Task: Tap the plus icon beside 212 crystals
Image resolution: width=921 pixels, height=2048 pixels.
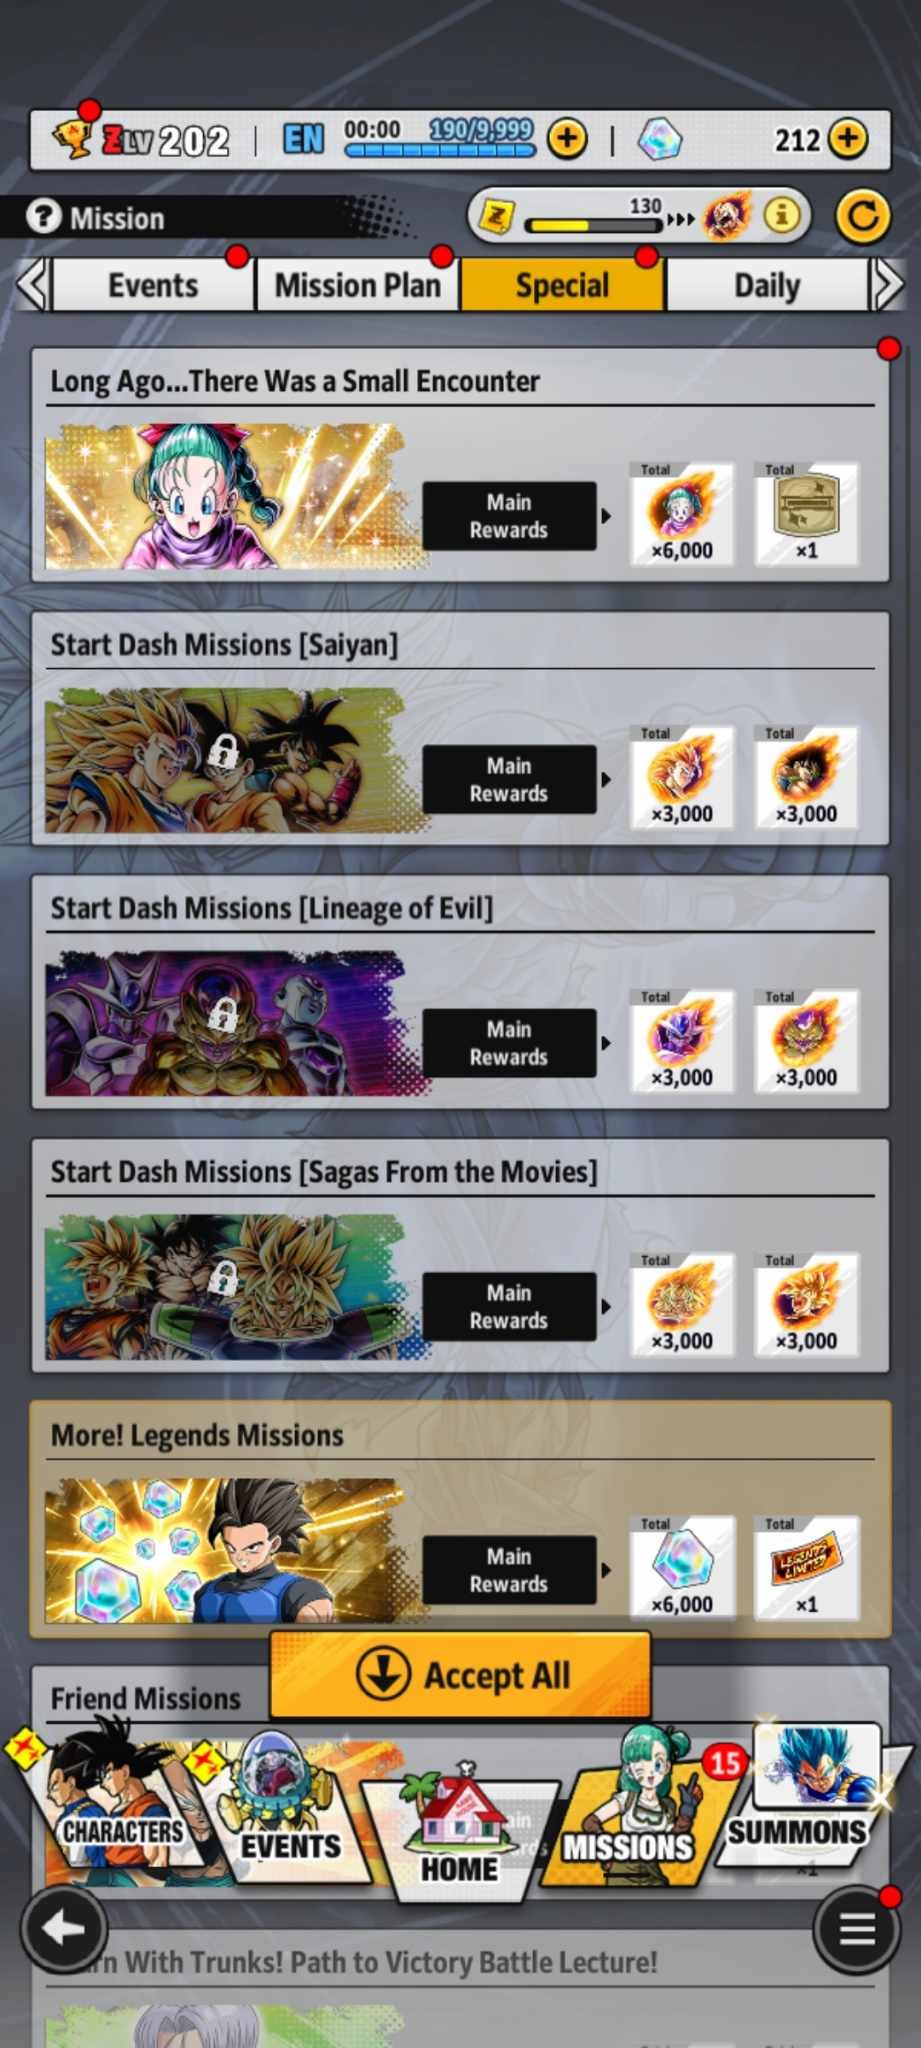Action: click(x=849, y=138)
